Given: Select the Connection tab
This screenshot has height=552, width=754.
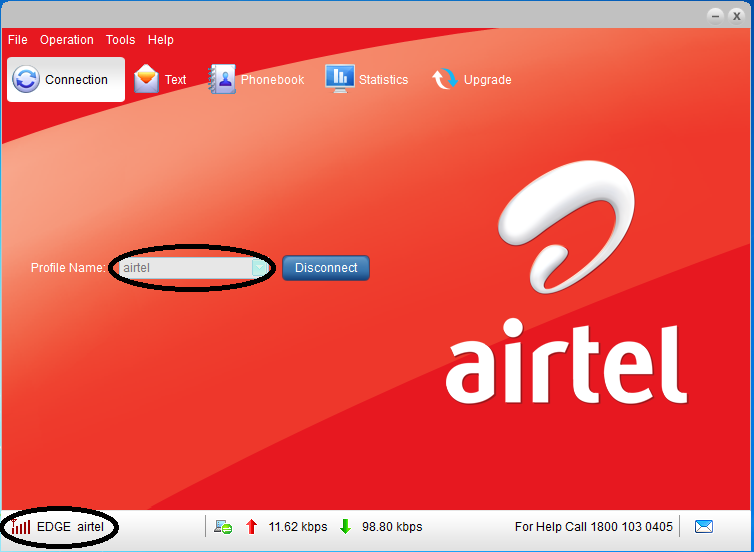Looking at the screenshot, I should click(x=66, y=79).
